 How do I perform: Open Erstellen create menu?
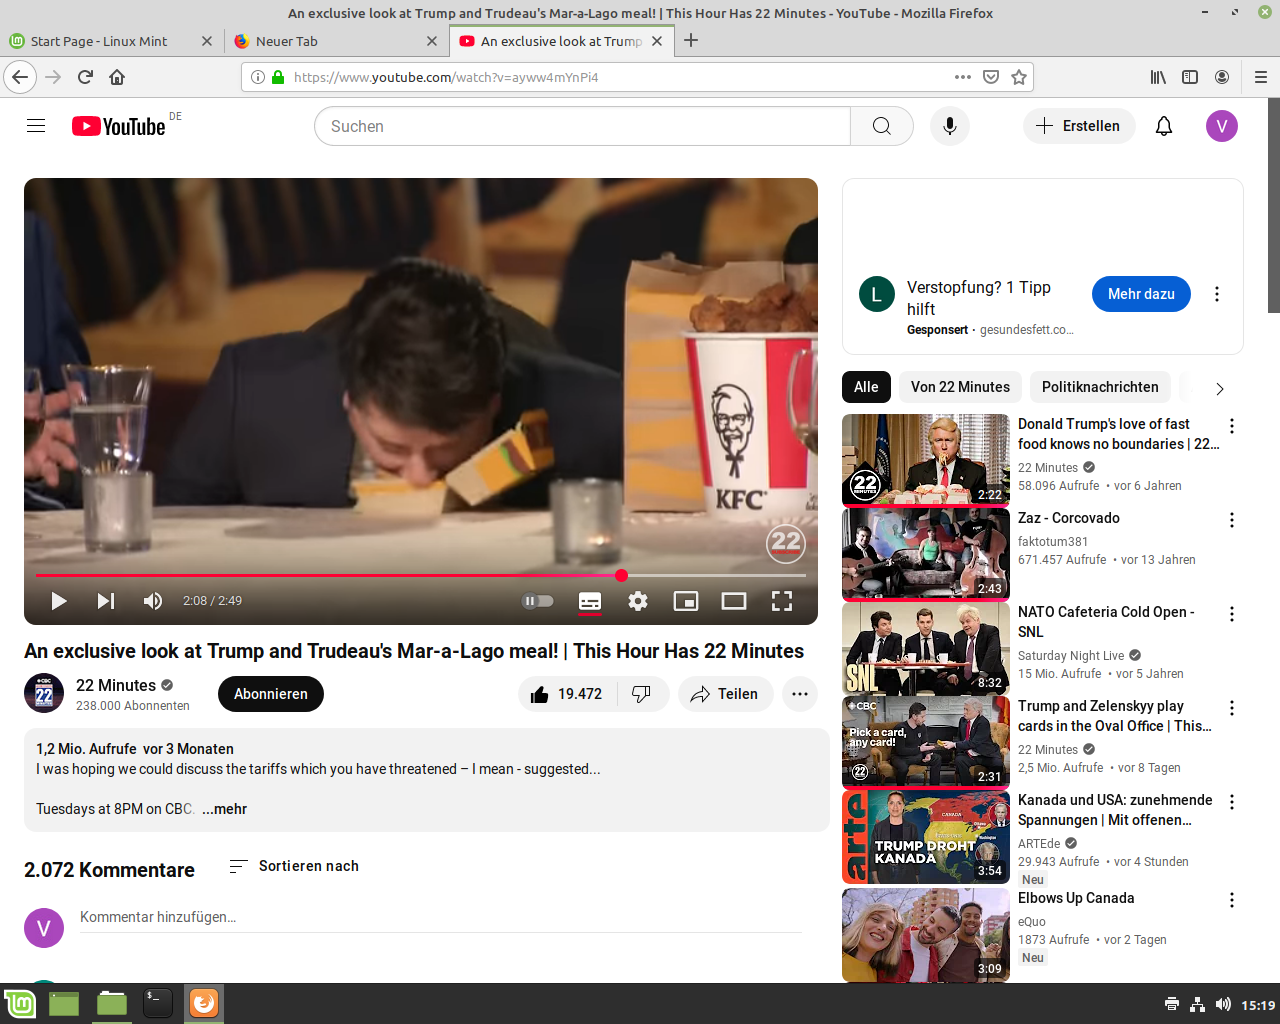(x=1079, y=126)
